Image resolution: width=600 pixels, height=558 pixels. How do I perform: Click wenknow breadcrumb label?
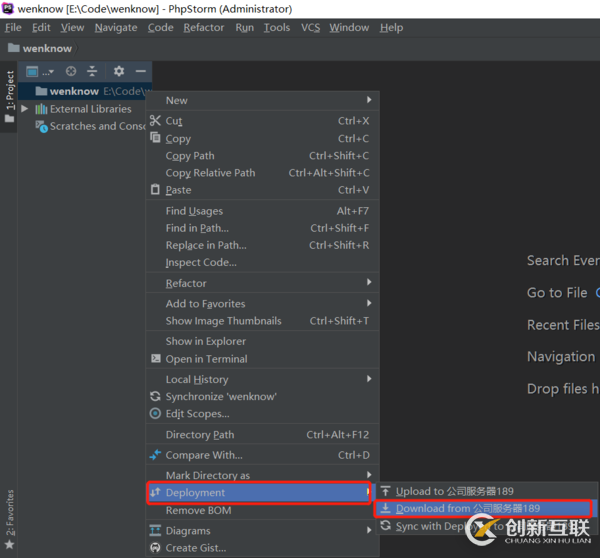(x=47, y=48)
